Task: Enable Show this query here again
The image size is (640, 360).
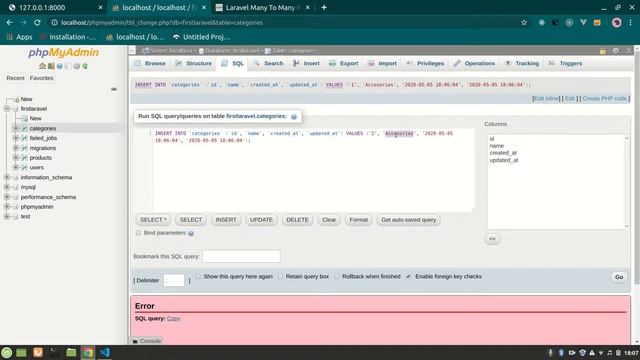Action: [x=198, y=276]
